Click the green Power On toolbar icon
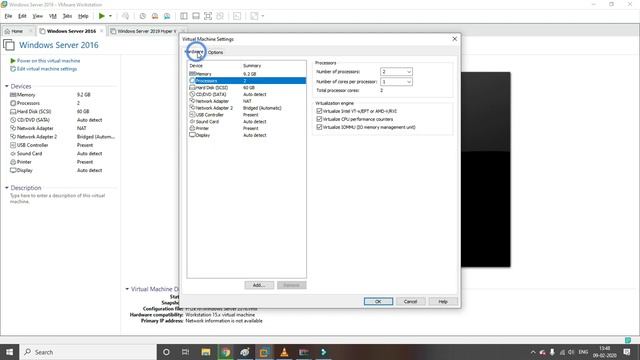This screenshot has width=640, height=360. coord(102,16)
